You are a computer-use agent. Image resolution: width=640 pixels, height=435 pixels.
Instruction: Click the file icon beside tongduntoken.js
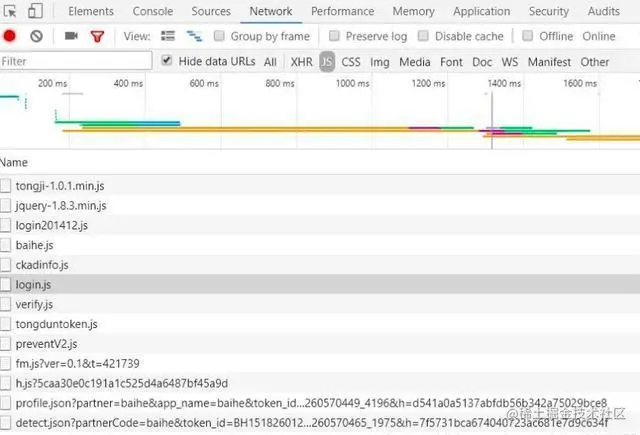coord(5,324)
